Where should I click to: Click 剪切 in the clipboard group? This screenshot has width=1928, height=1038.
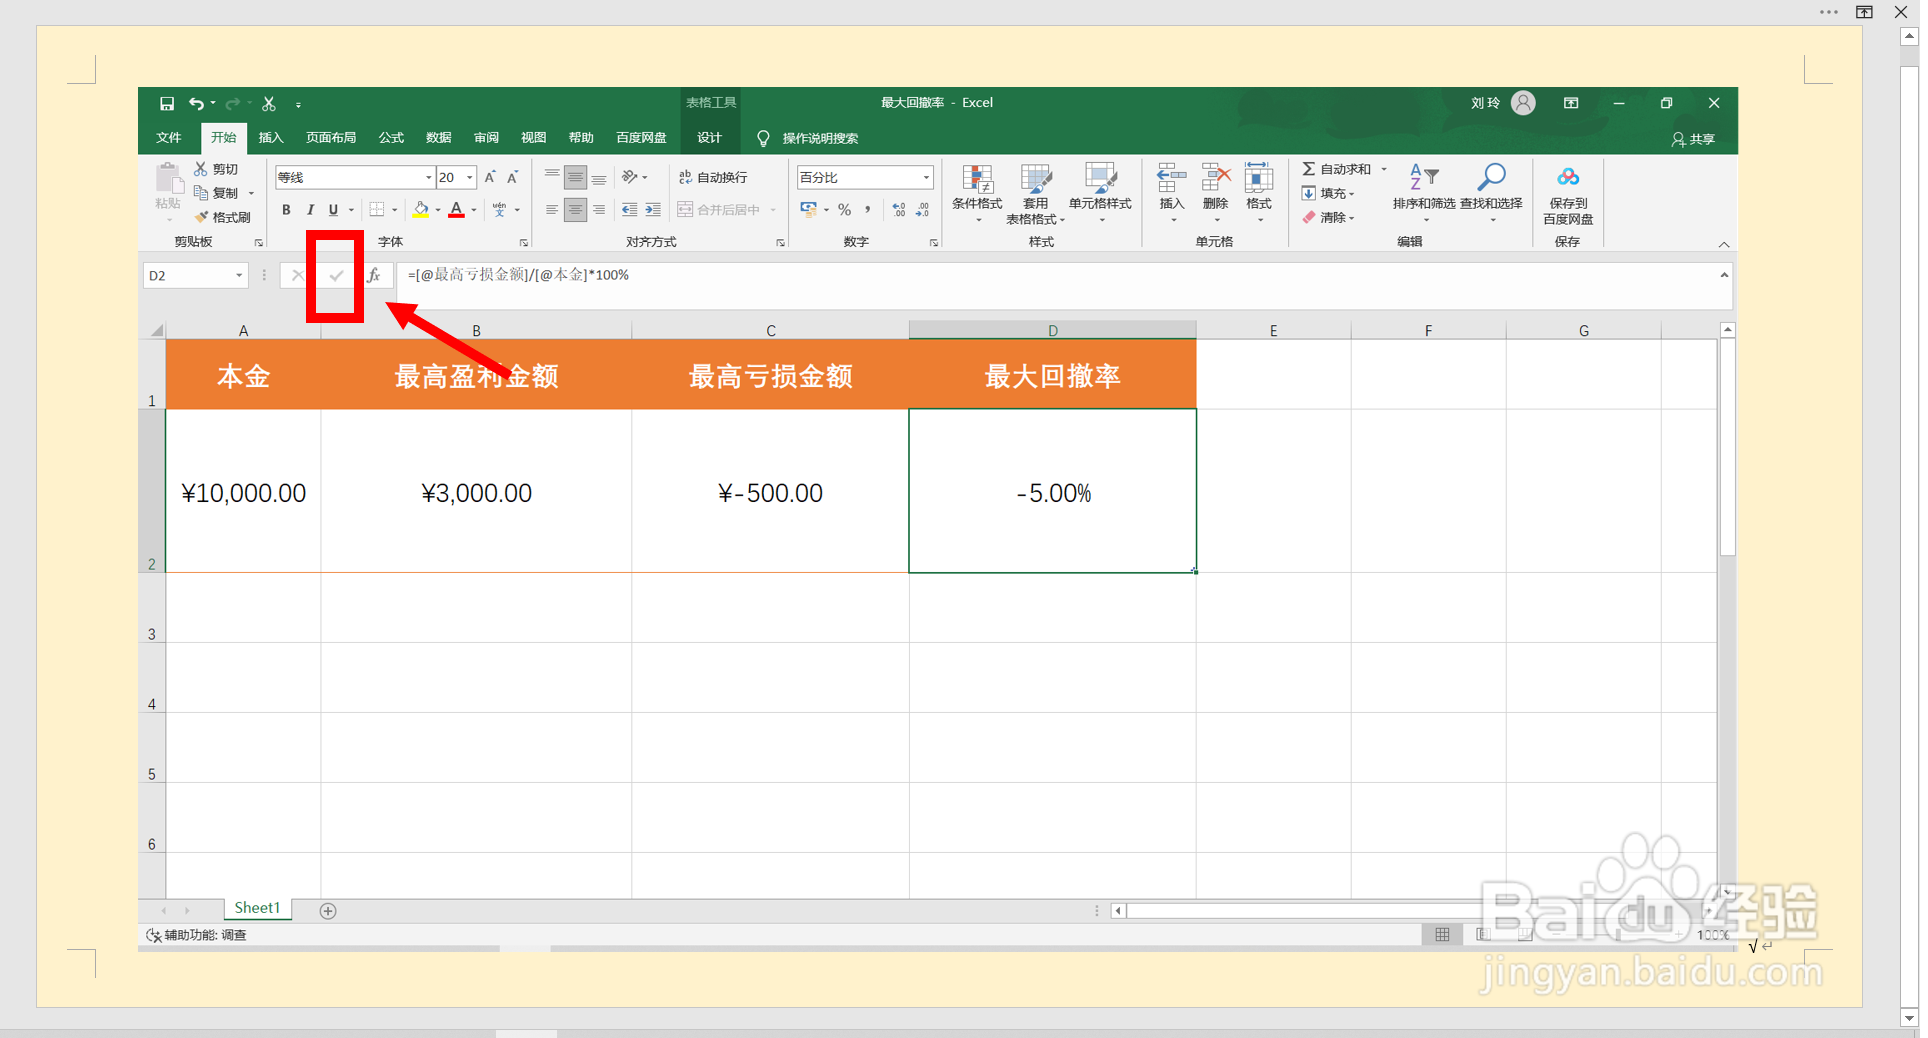tap(216, 169)
